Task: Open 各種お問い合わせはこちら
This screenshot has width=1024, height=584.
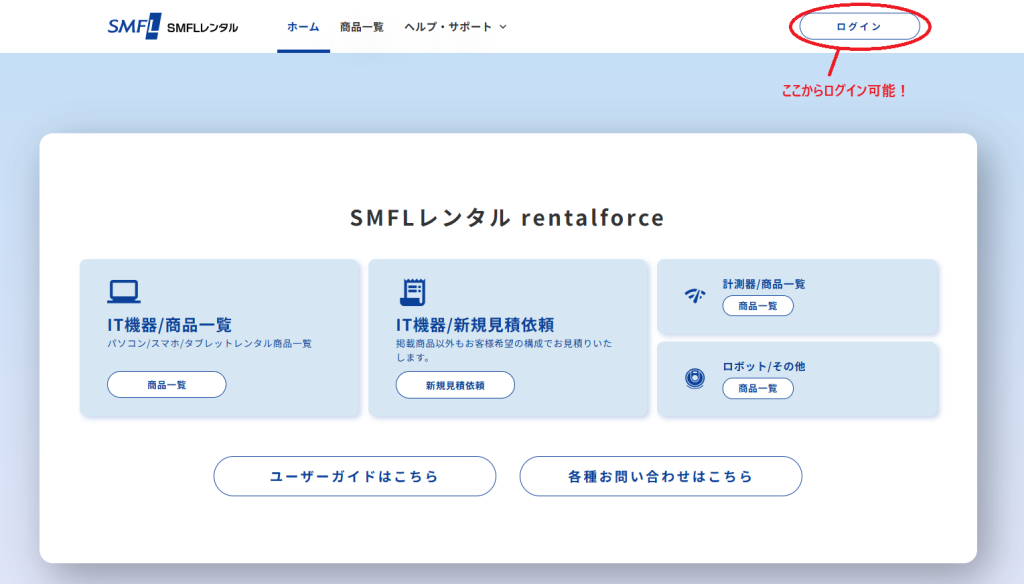Action: click(660, 476)
